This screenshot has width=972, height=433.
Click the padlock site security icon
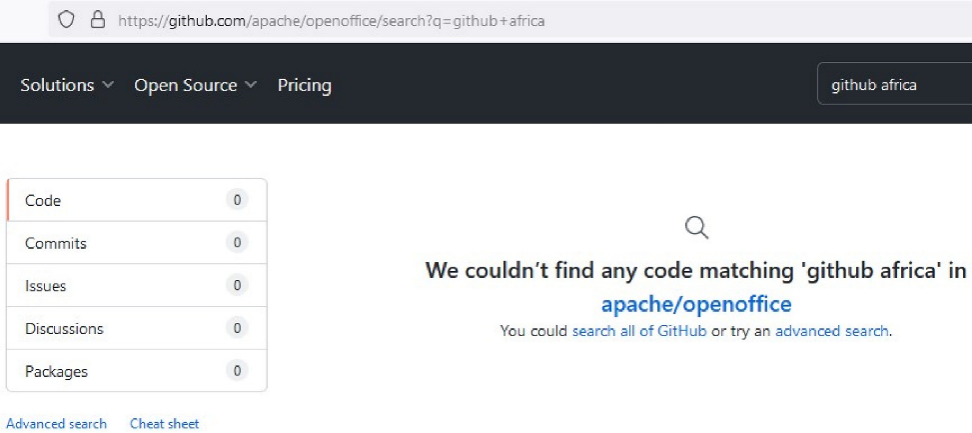[97, 19]
